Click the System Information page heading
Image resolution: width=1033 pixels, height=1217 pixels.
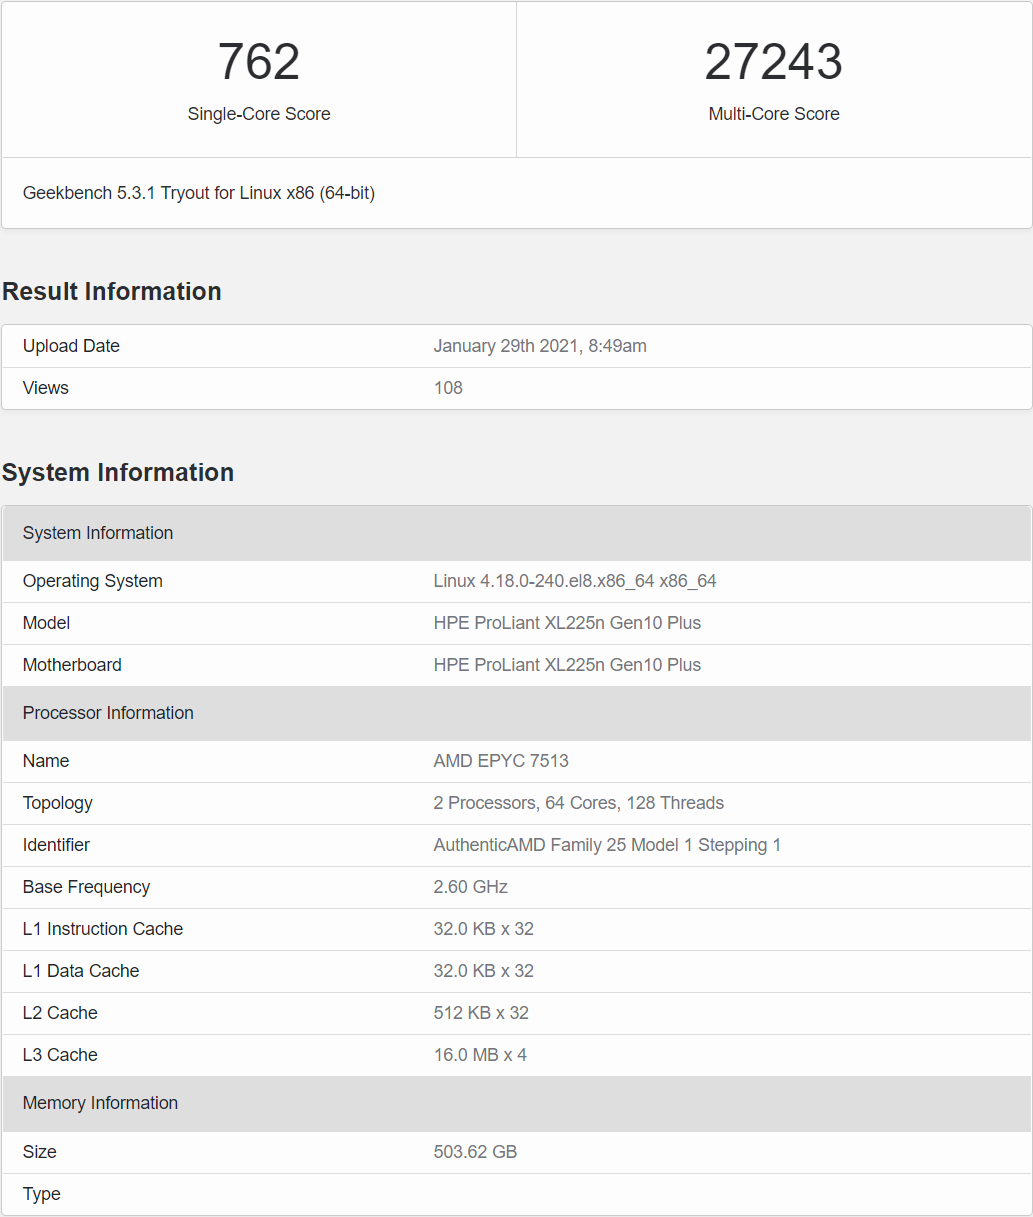point(118,473)
